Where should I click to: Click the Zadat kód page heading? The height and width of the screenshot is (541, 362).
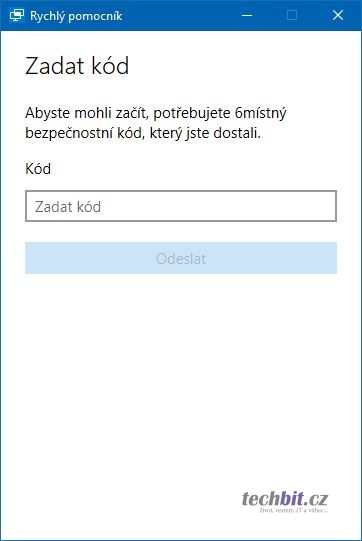pyautogui.click(x=77, y=66)
